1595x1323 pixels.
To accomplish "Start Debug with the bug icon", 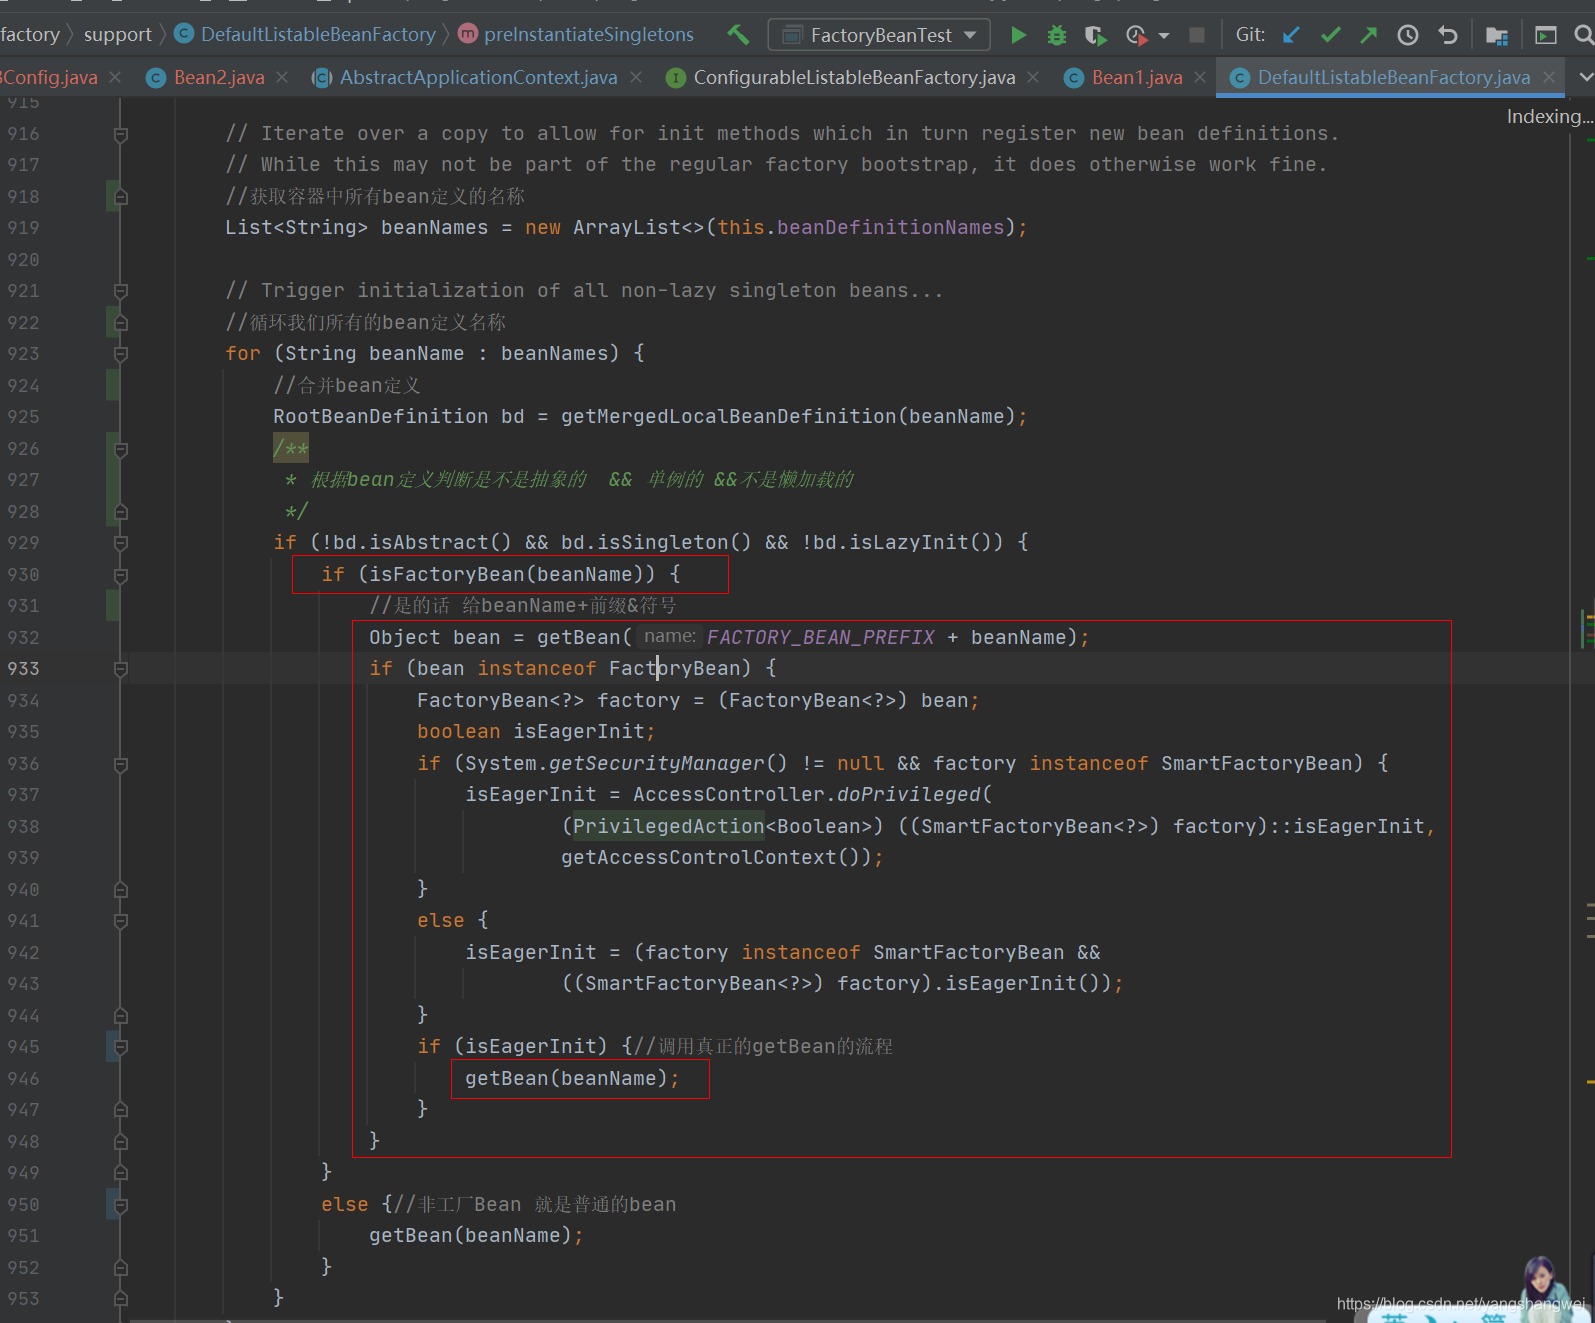I will pos(1057,35).
